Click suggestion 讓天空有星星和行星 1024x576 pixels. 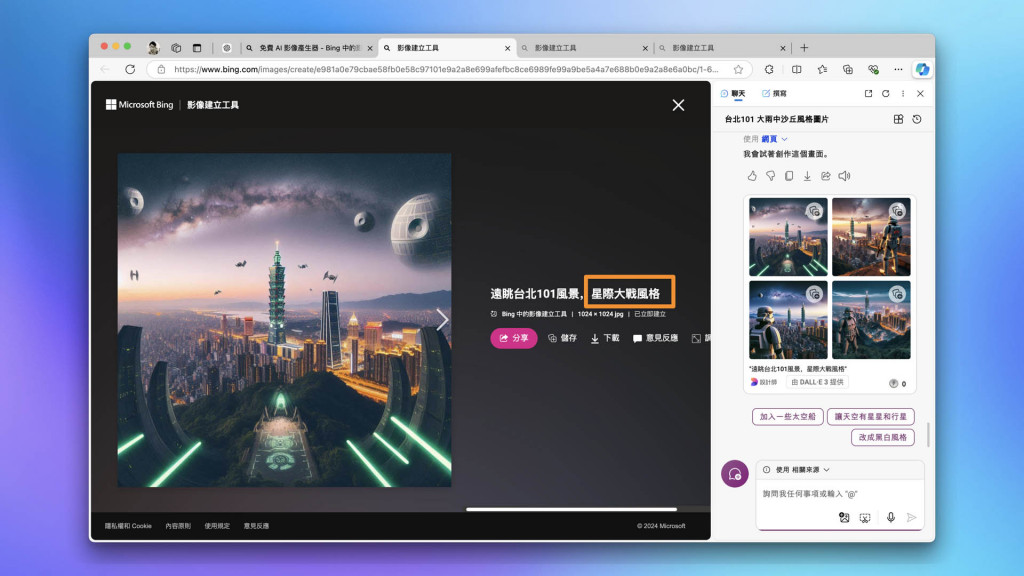pos(871,417)
